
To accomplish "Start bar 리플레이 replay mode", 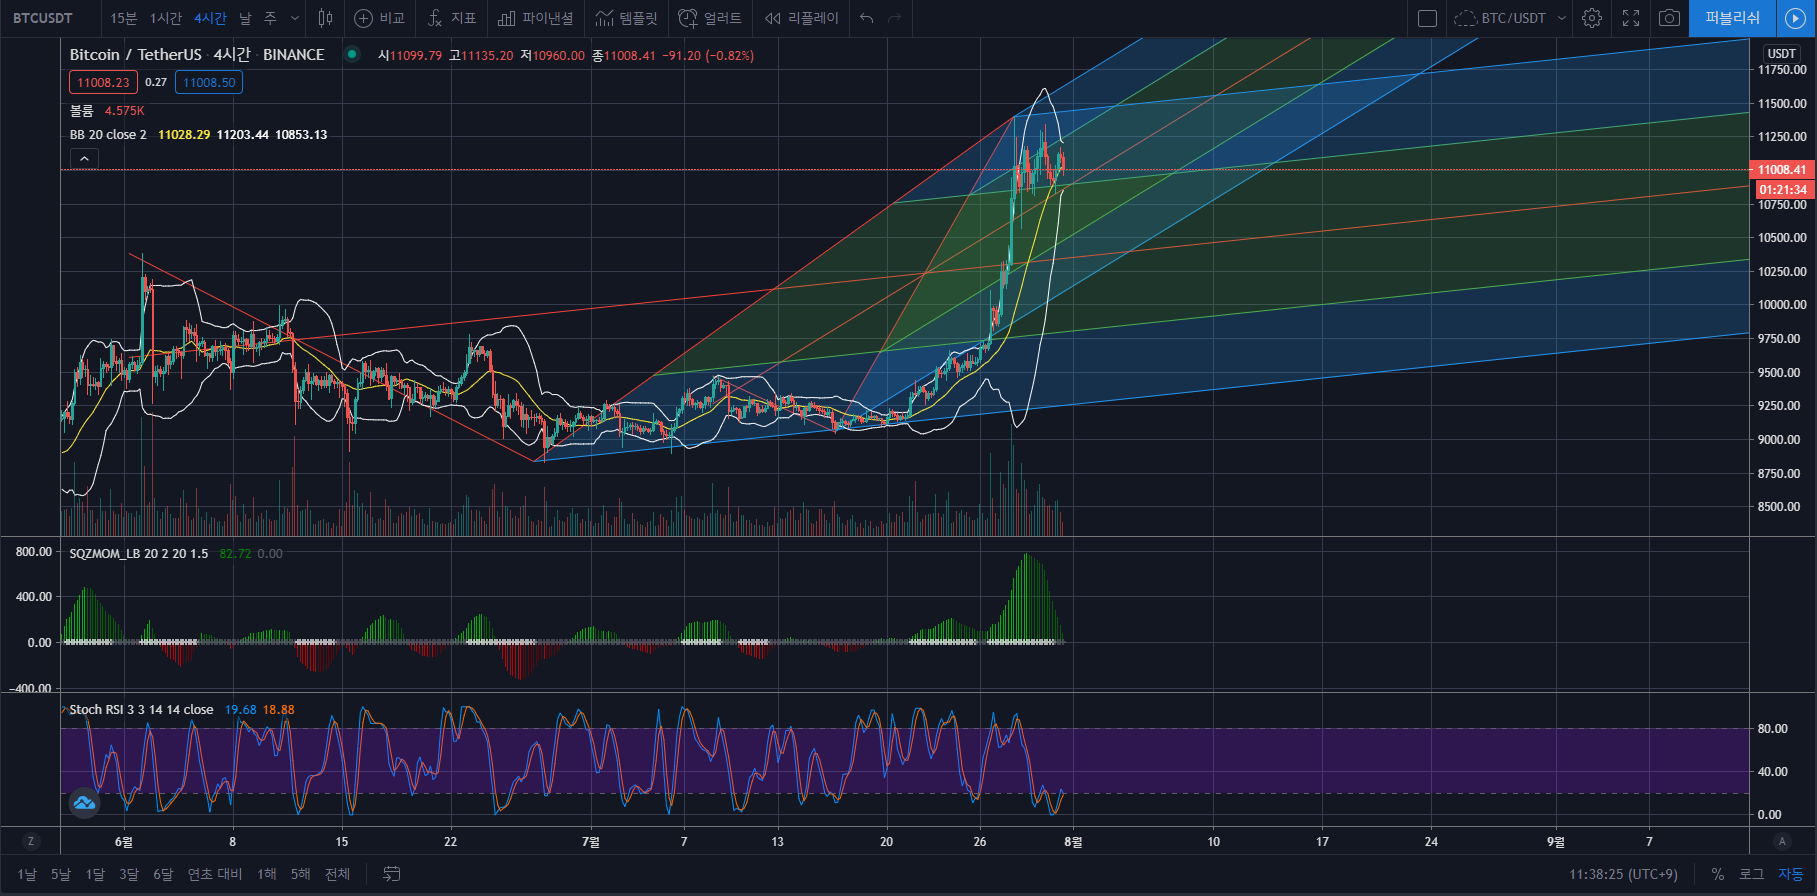I will [x=802, y=18].
